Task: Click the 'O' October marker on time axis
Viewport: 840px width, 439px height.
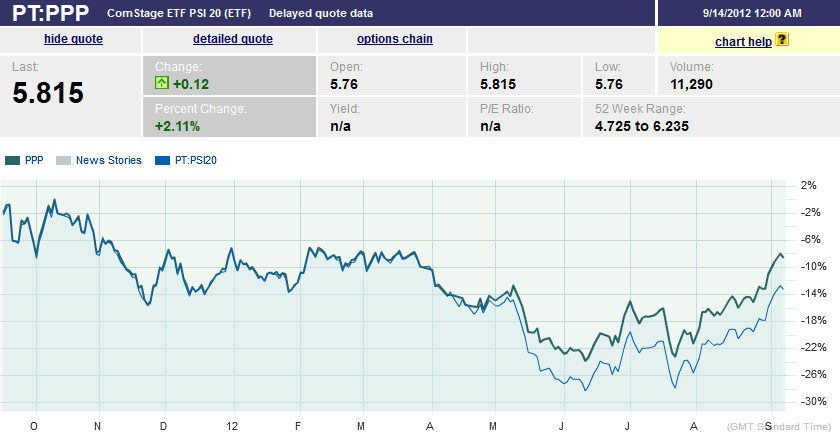Action: [x=34, y=425]
